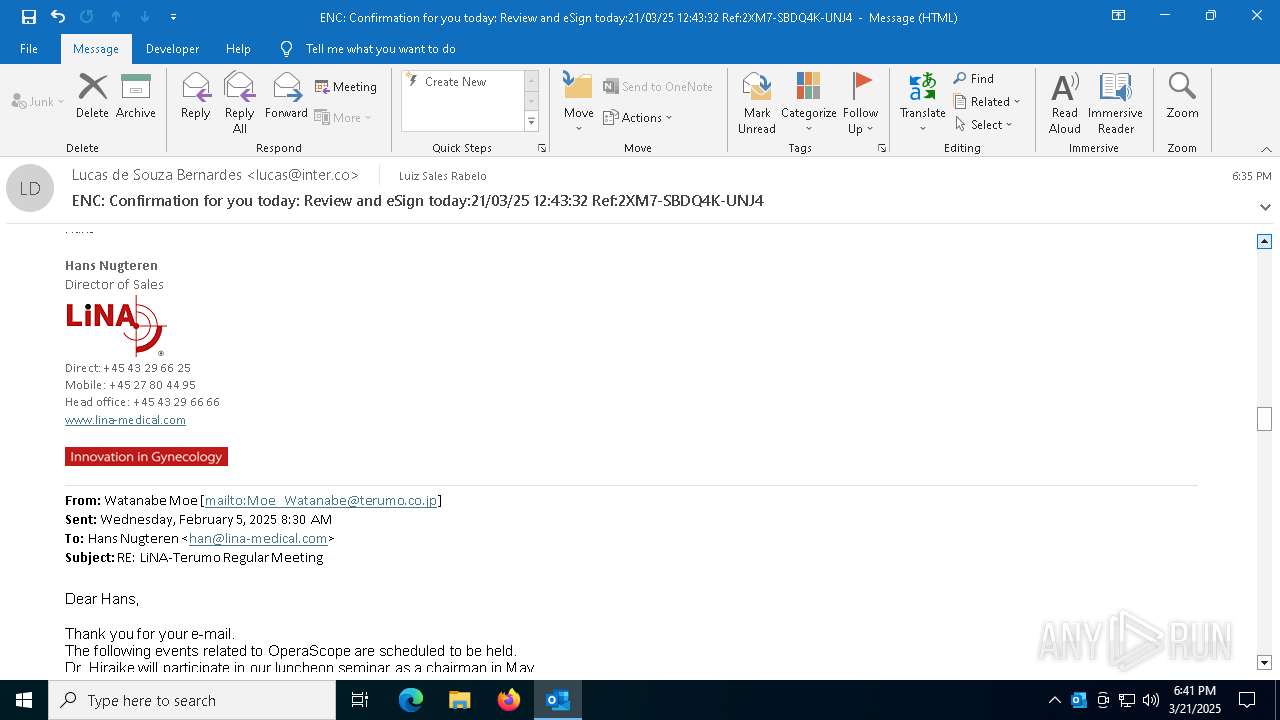The height and width of the screenshot is (720, 1280).
Task: Open the Windows Start menu
Action: [24, 700]
